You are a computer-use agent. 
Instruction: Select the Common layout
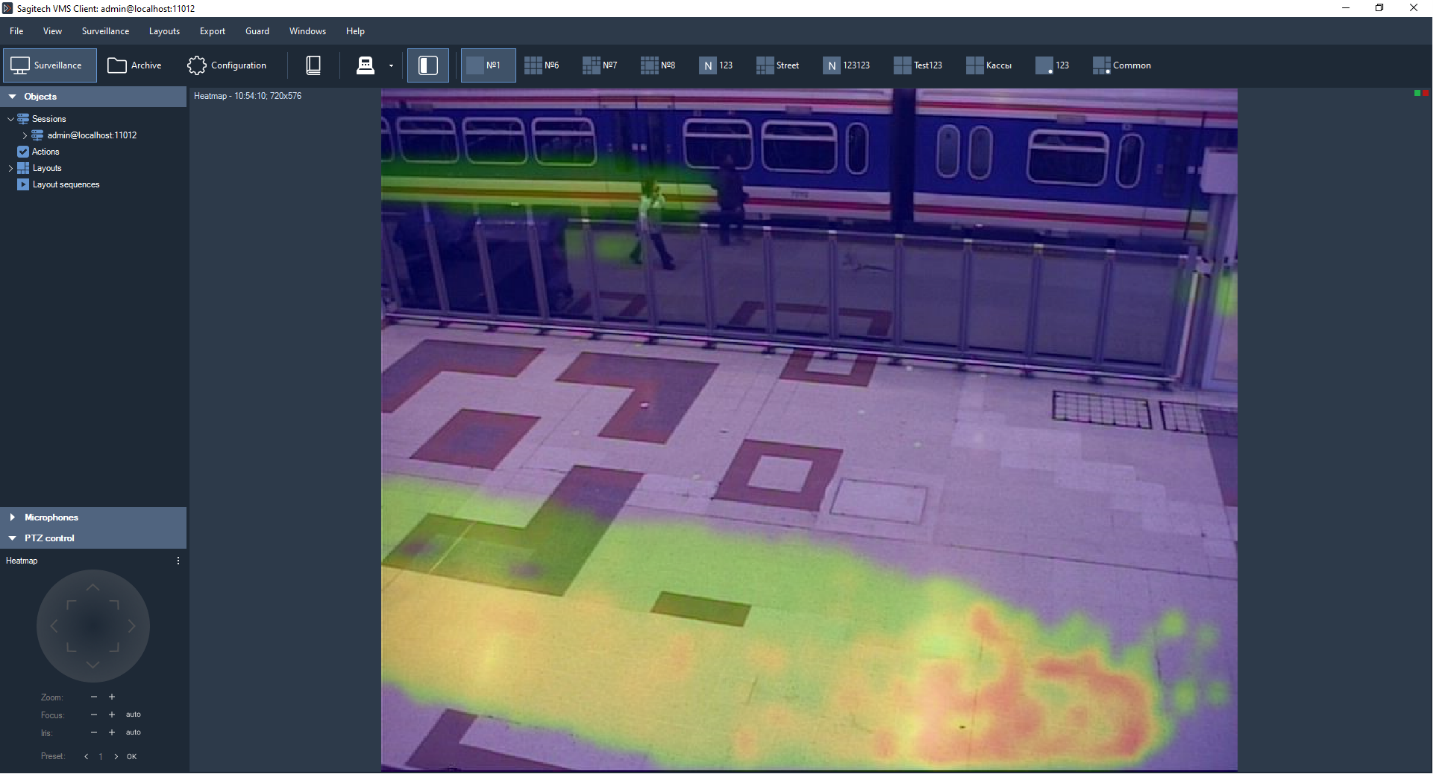pyautogui.click(x=1121, y=66)
